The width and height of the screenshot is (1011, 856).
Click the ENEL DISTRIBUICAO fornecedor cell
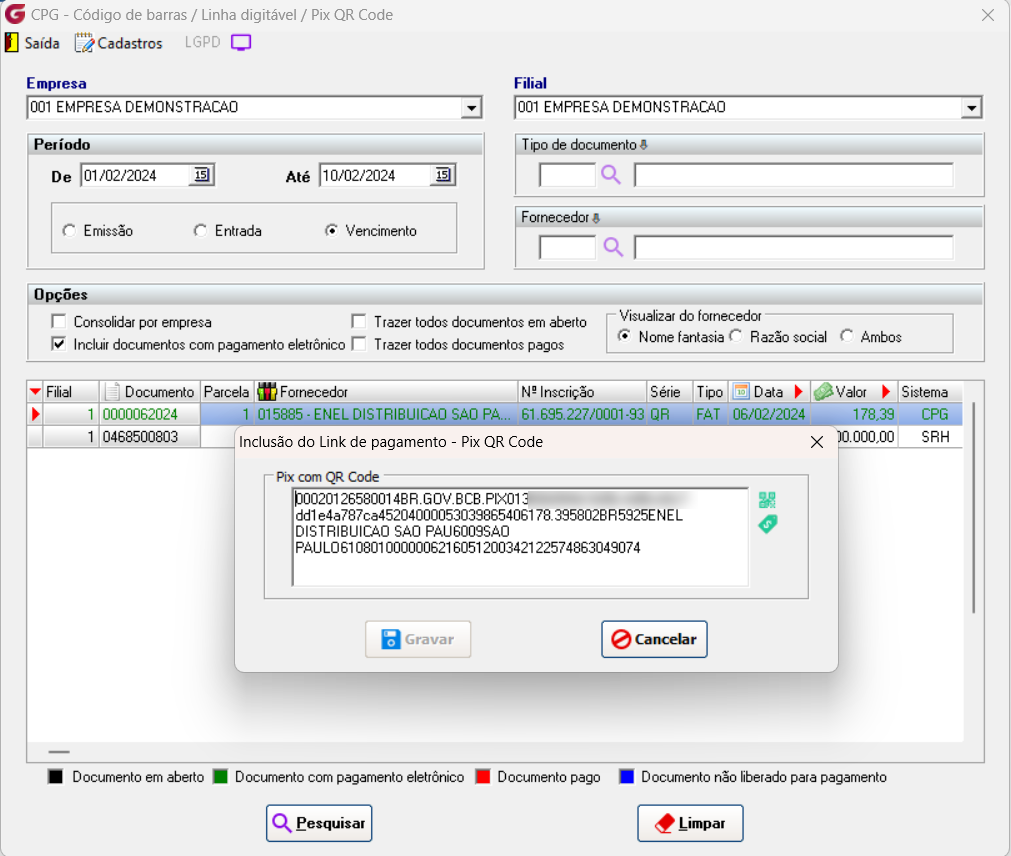[x=386, y=414]
